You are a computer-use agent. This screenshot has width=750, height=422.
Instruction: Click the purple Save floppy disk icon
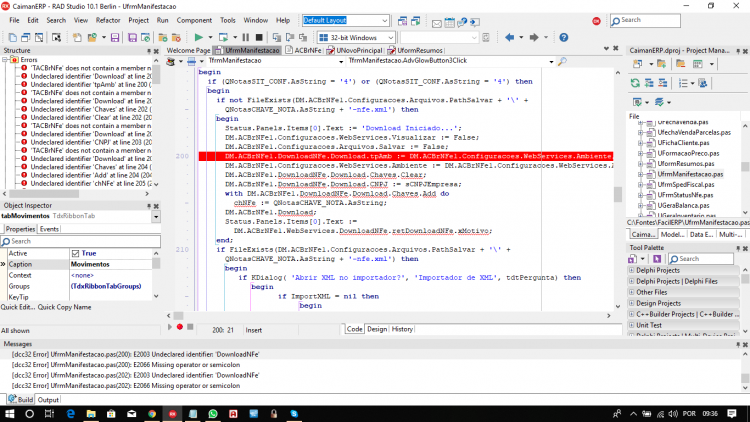115,37
